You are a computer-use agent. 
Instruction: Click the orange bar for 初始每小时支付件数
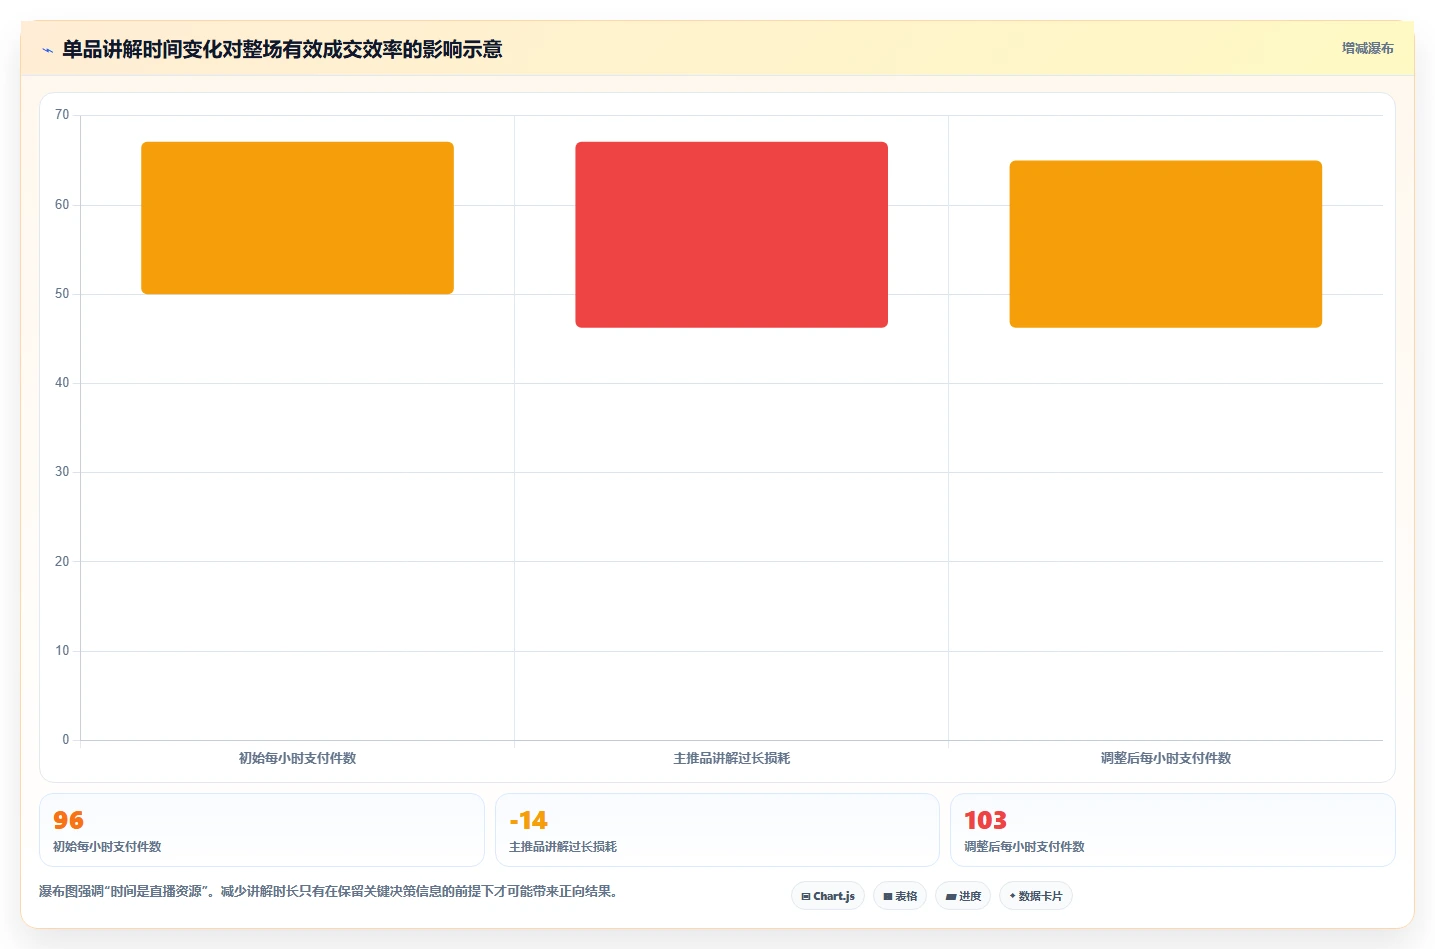point(297,218)
